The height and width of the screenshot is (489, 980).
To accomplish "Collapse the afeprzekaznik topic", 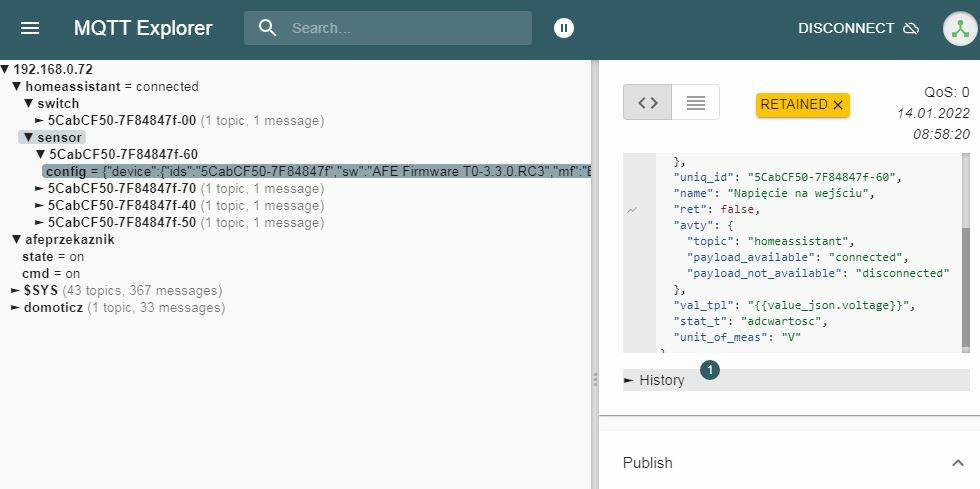I will pyautogui.click(x=18, y=239).
